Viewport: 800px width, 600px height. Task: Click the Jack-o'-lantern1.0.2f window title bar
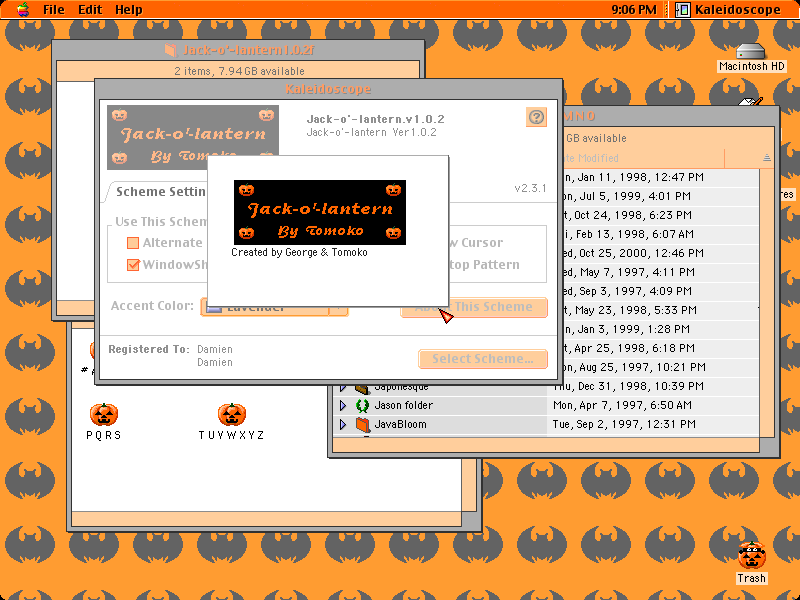point(238,50)
